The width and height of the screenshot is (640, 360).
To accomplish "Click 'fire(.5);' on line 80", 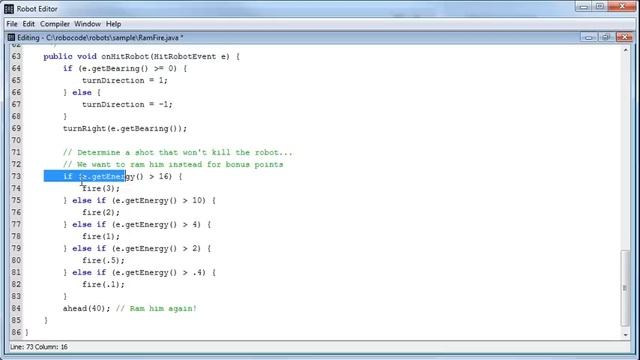I will [x=104, y=260].
